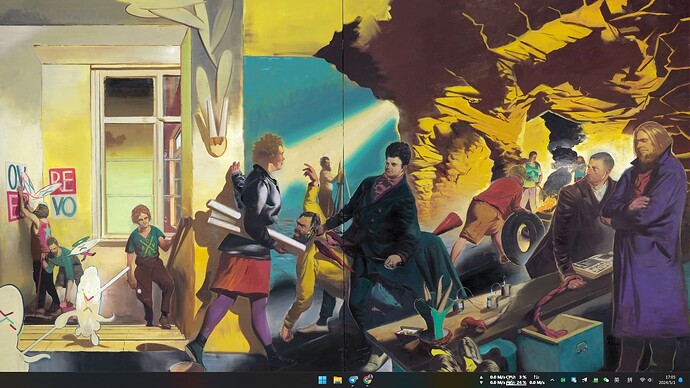The width and height of the screenshot is (690, 388).
Task: Click the green circular tray icon
Action: click(563, 380)
